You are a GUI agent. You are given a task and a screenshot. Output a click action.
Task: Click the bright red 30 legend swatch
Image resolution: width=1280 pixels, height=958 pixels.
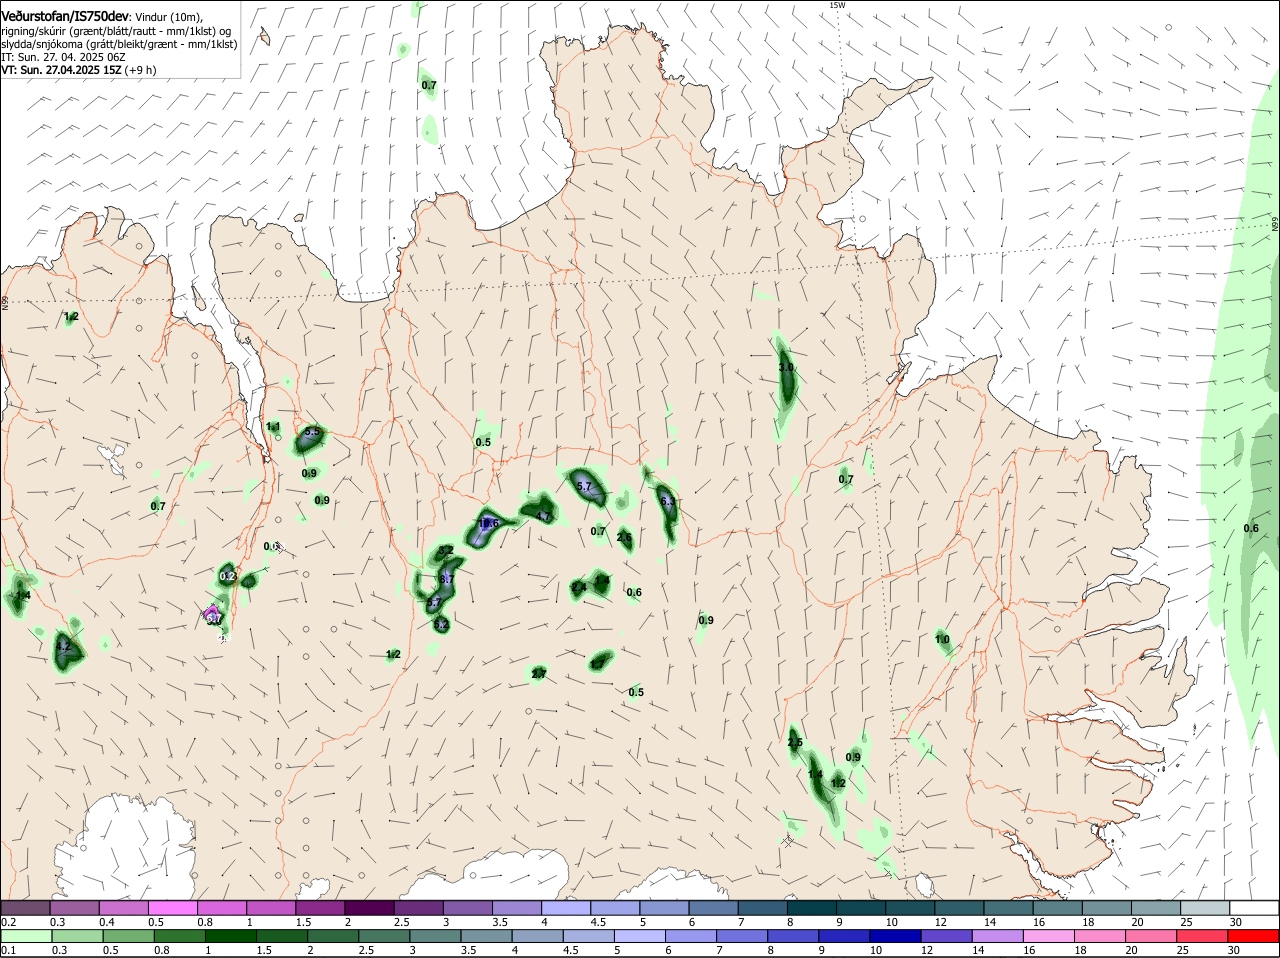1255,936
